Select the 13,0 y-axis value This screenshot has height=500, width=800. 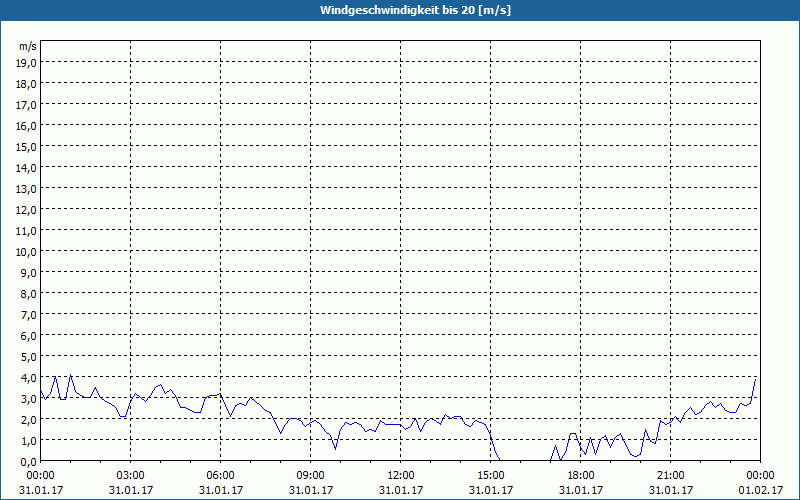pos(26,188)
